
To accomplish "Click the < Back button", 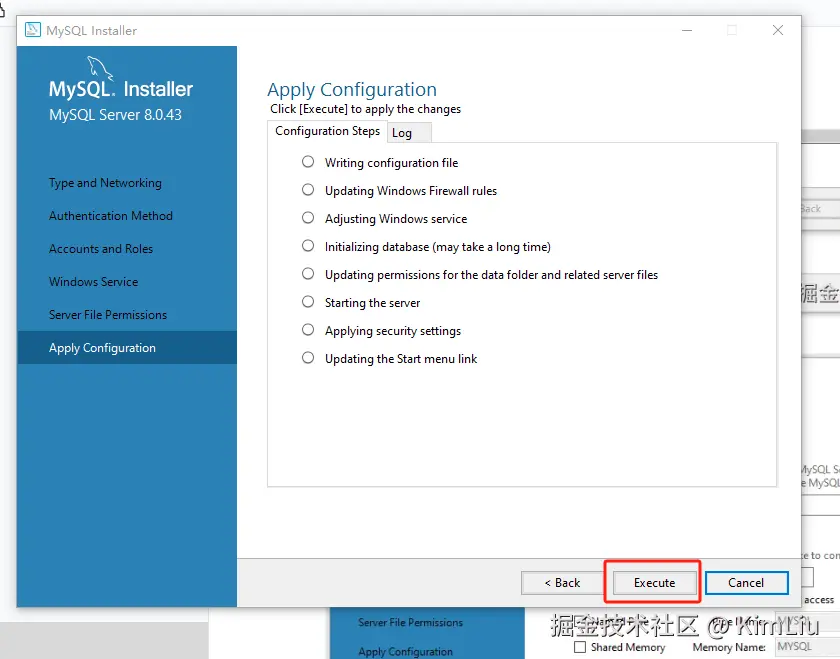I will coord(562,582).
